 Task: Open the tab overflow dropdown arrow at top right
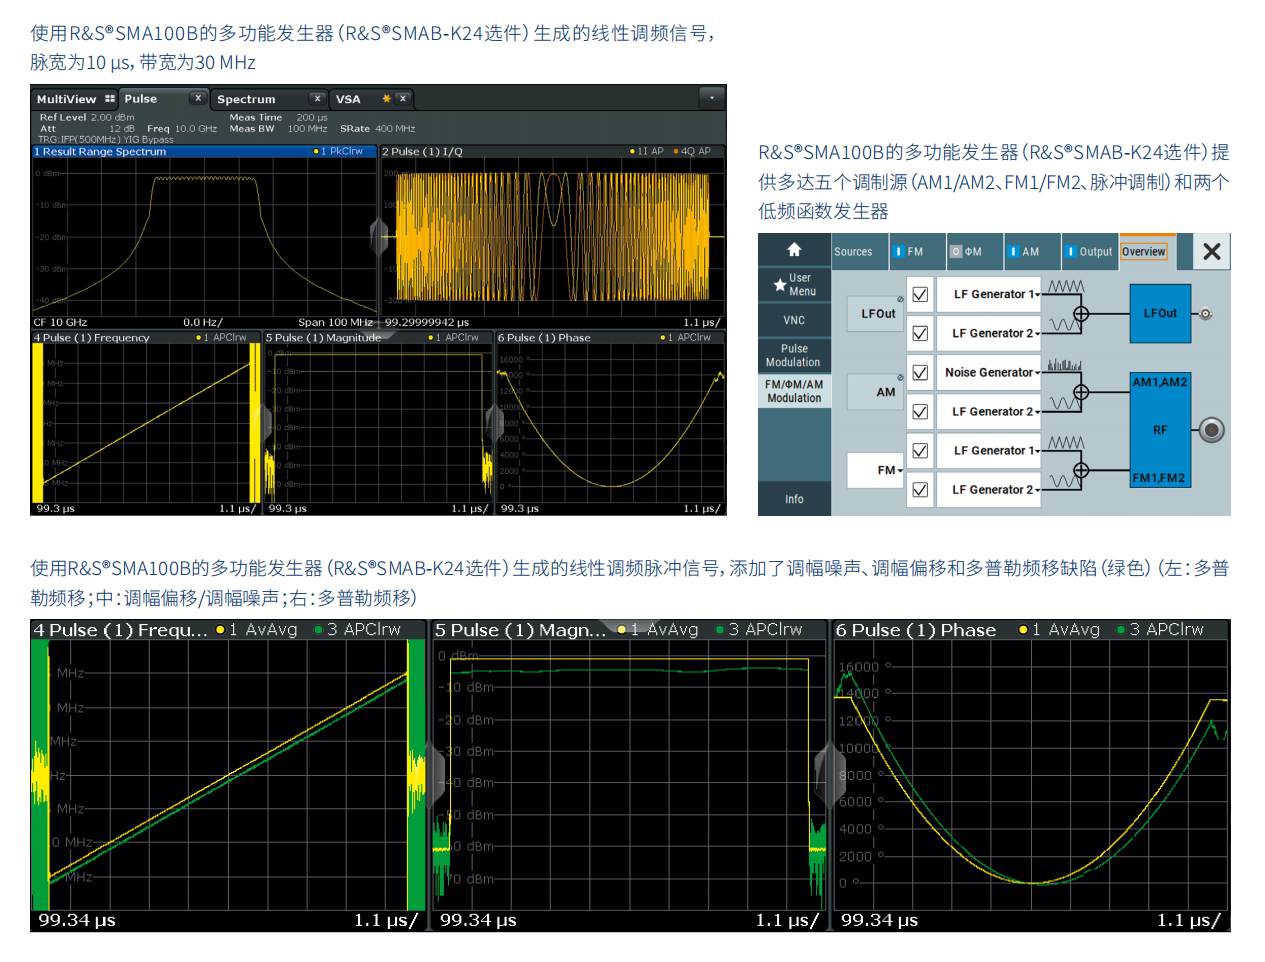pyautogui.click(x=712, y=98)
